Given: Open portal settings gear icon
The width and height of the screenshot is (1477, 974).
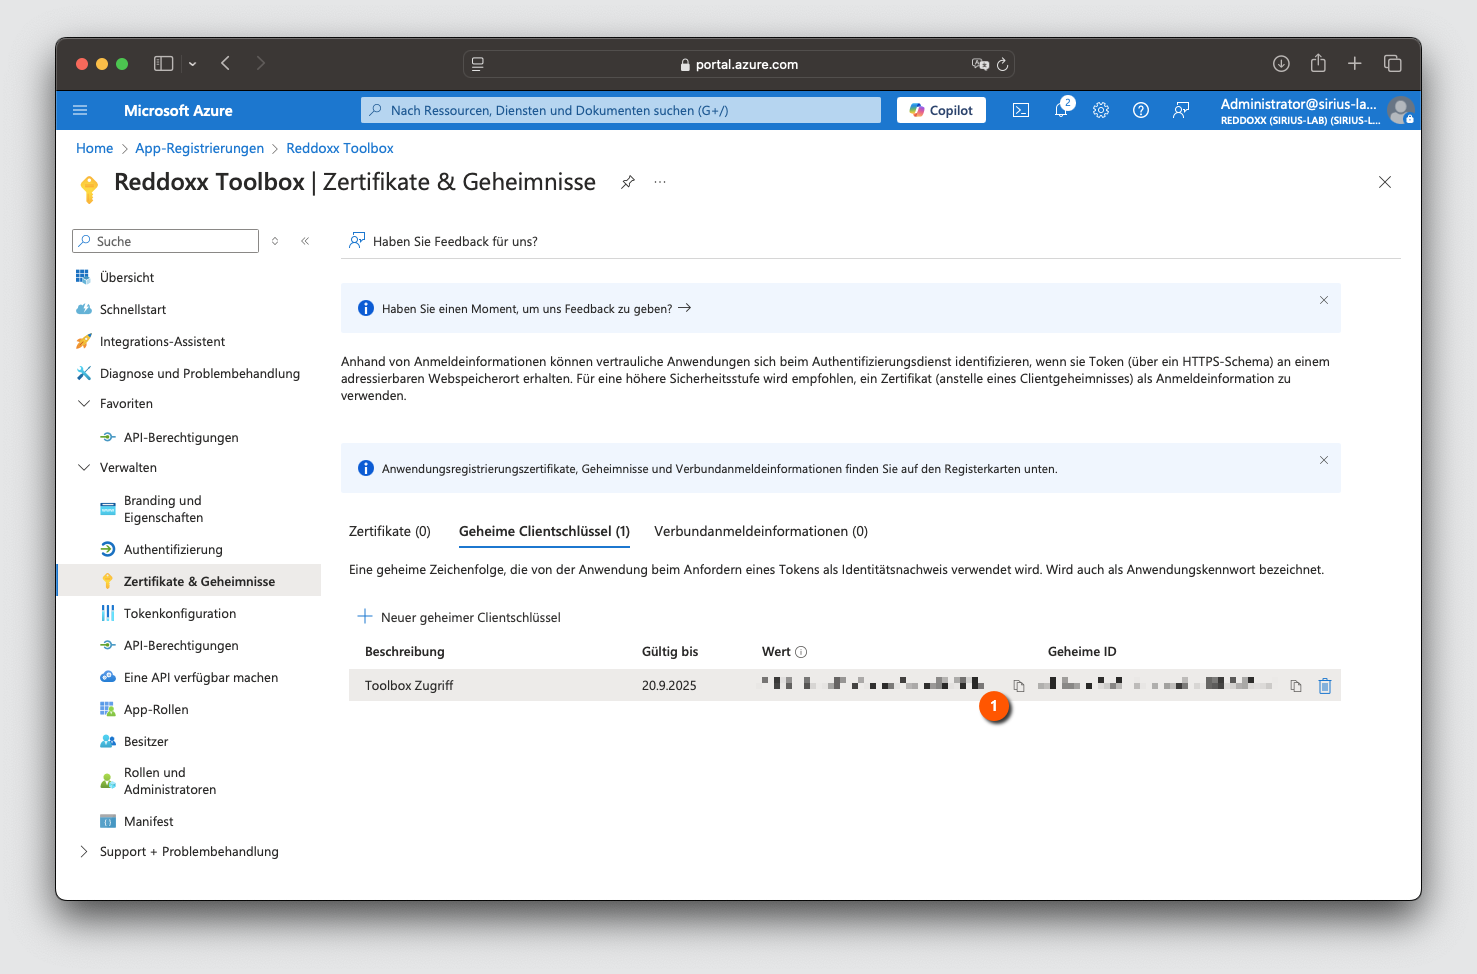Looking at the screenshot, I should 1101,110.
